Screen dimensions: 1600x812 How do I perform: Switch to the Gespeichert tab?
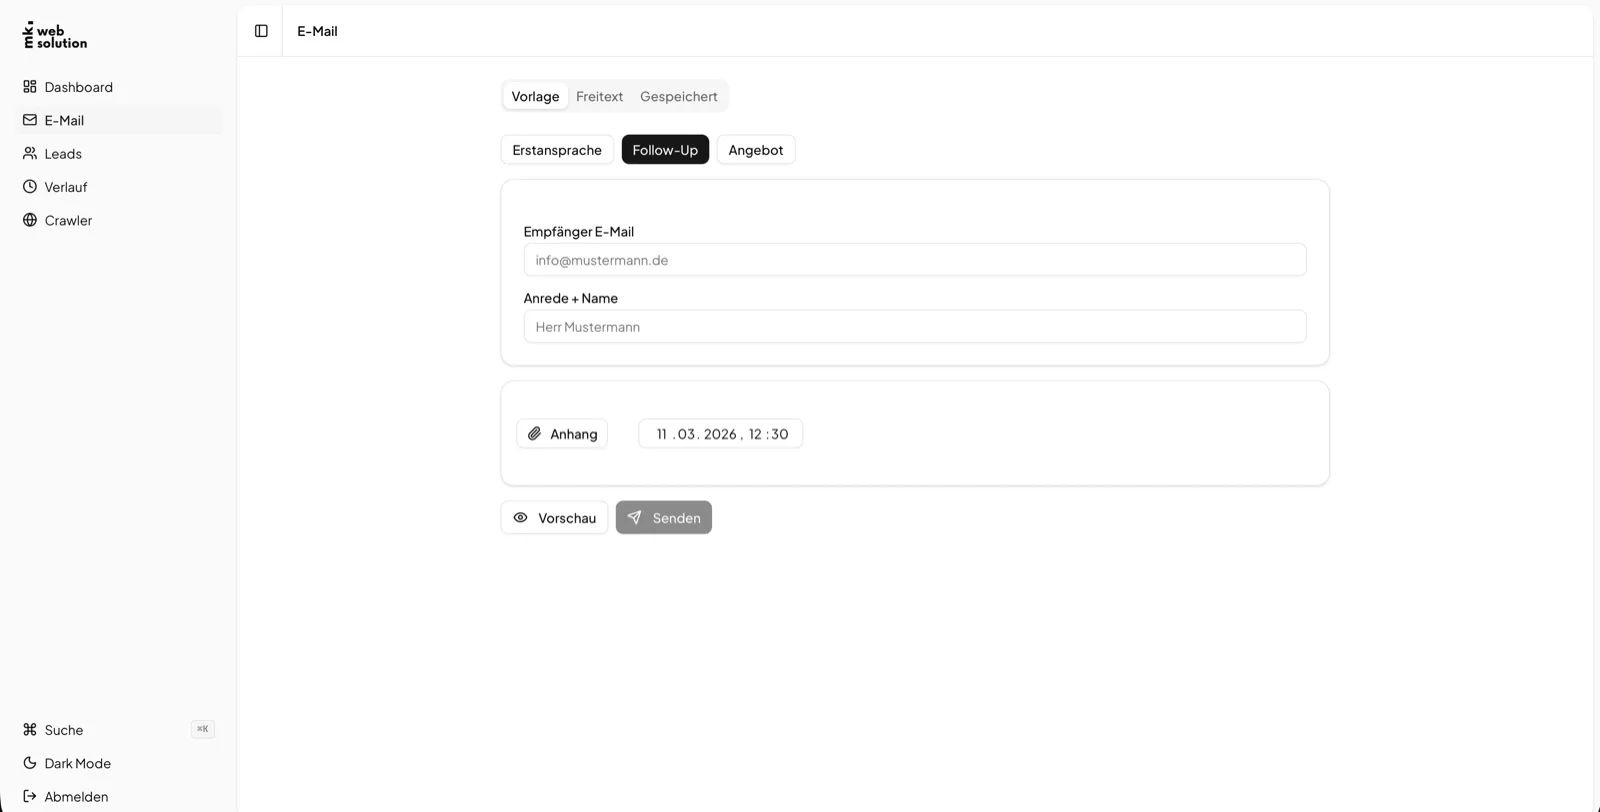click(x=678, y=96)
